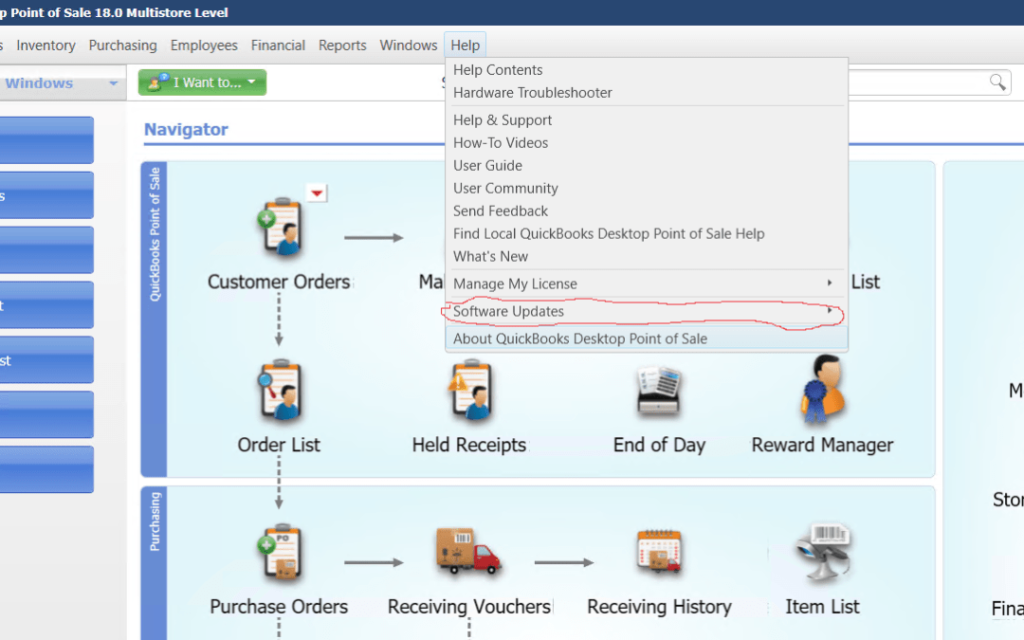Open the Purchase Orders icon

[x=280, y=551]
